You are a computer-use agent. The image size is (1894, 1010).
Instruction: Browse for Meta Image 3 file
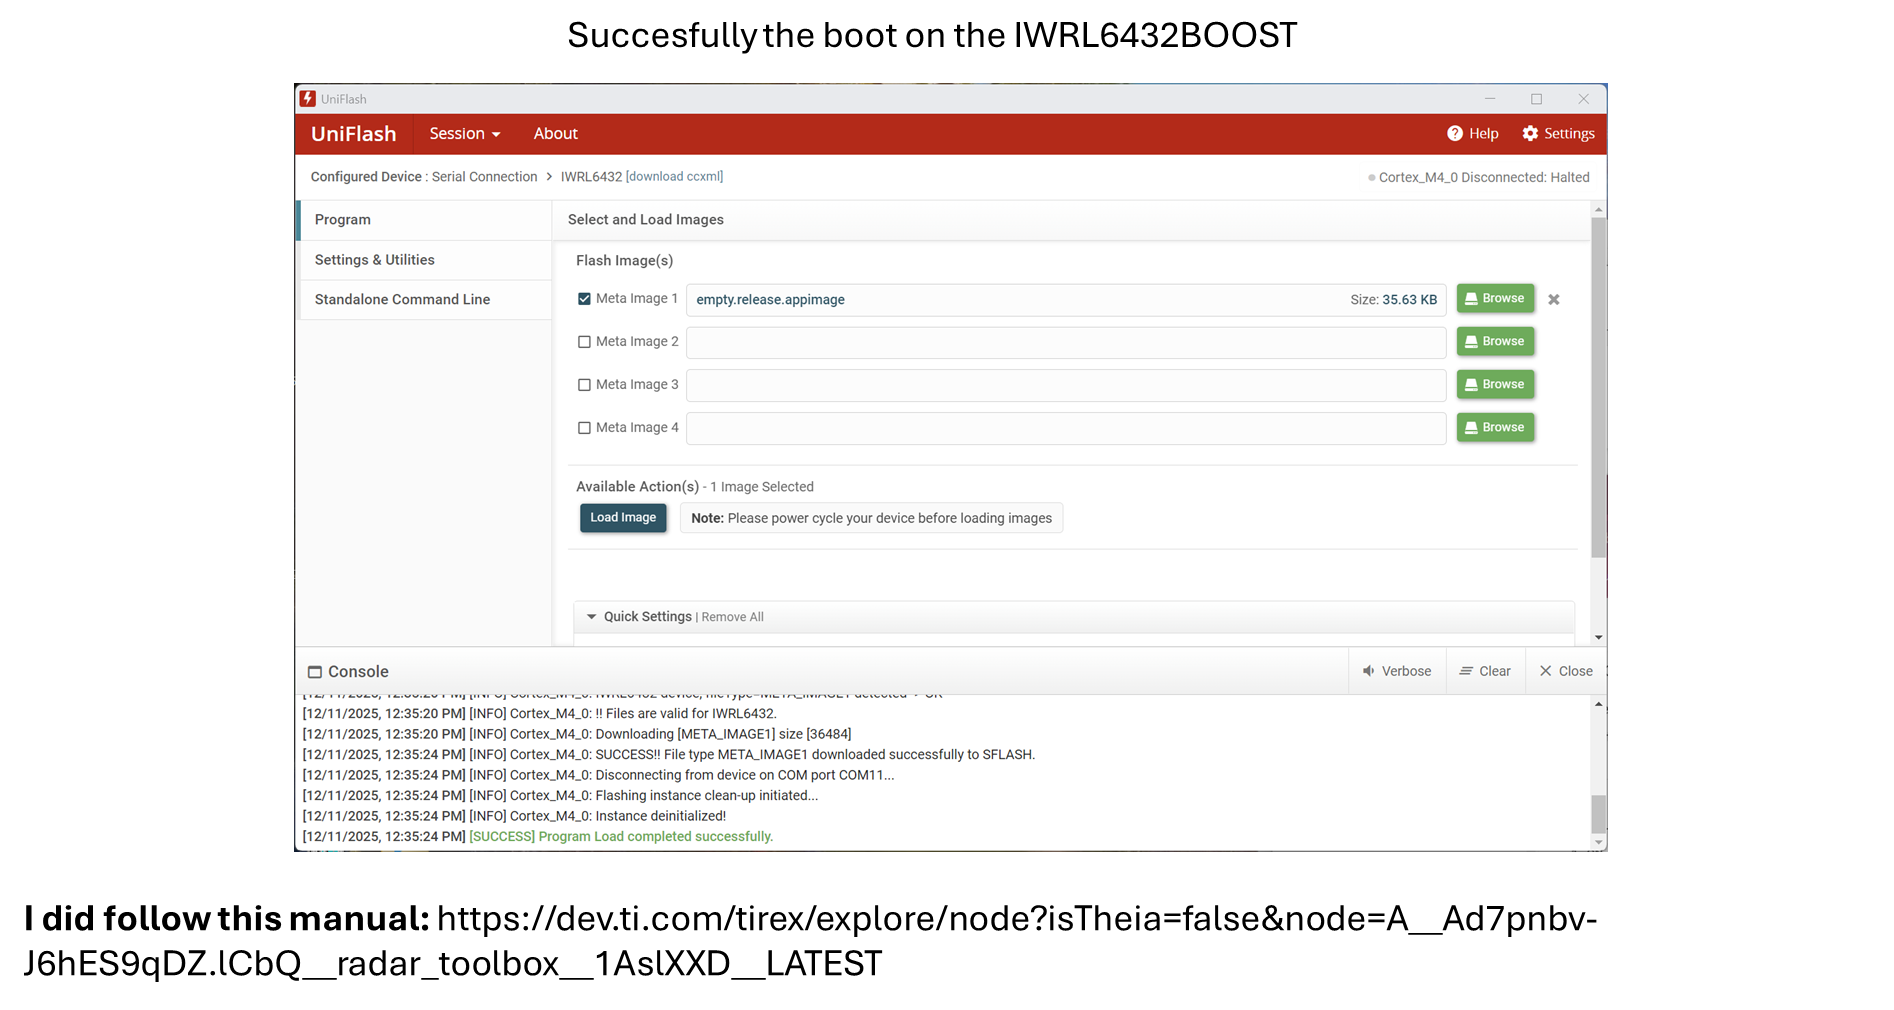click(1495, 385)
